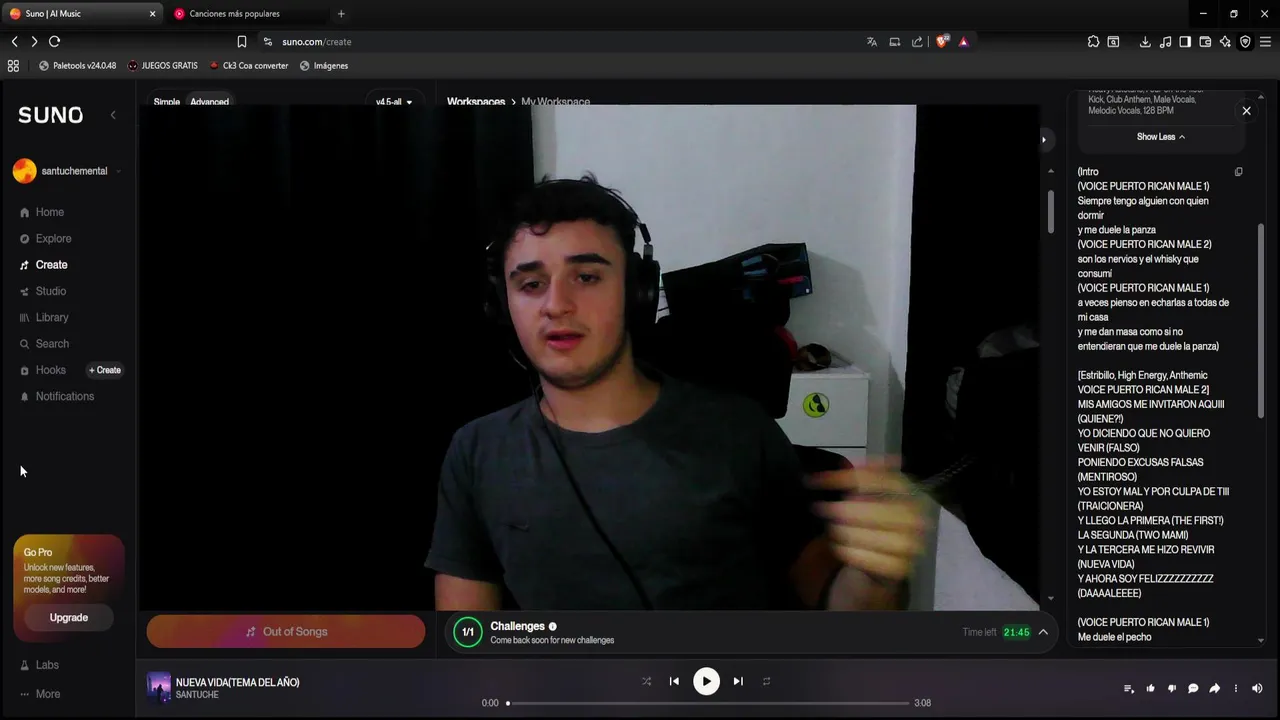Toggle shuffle in the player bar
1280x720 pixels.
tap(646, 681)
